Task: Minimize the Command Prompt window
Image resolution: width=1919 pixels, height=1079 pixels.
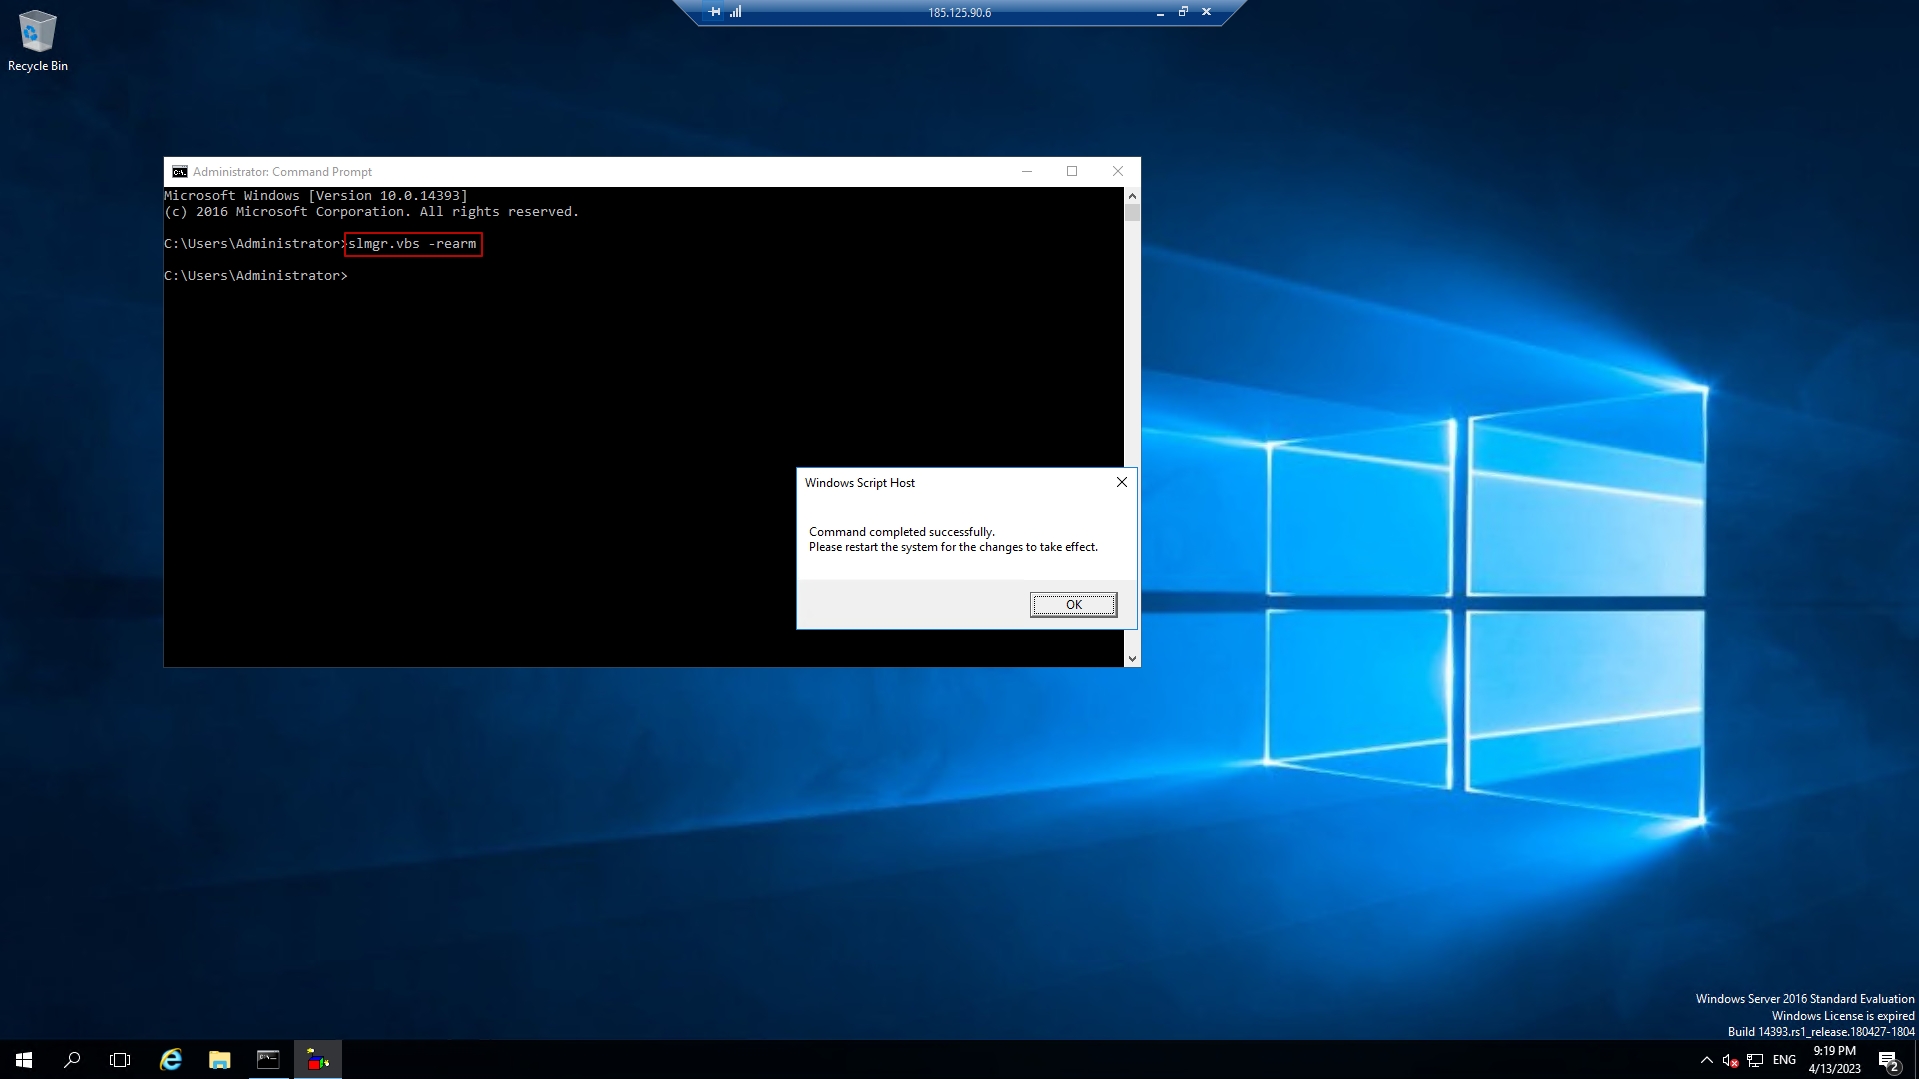Action: point(1027,172)
